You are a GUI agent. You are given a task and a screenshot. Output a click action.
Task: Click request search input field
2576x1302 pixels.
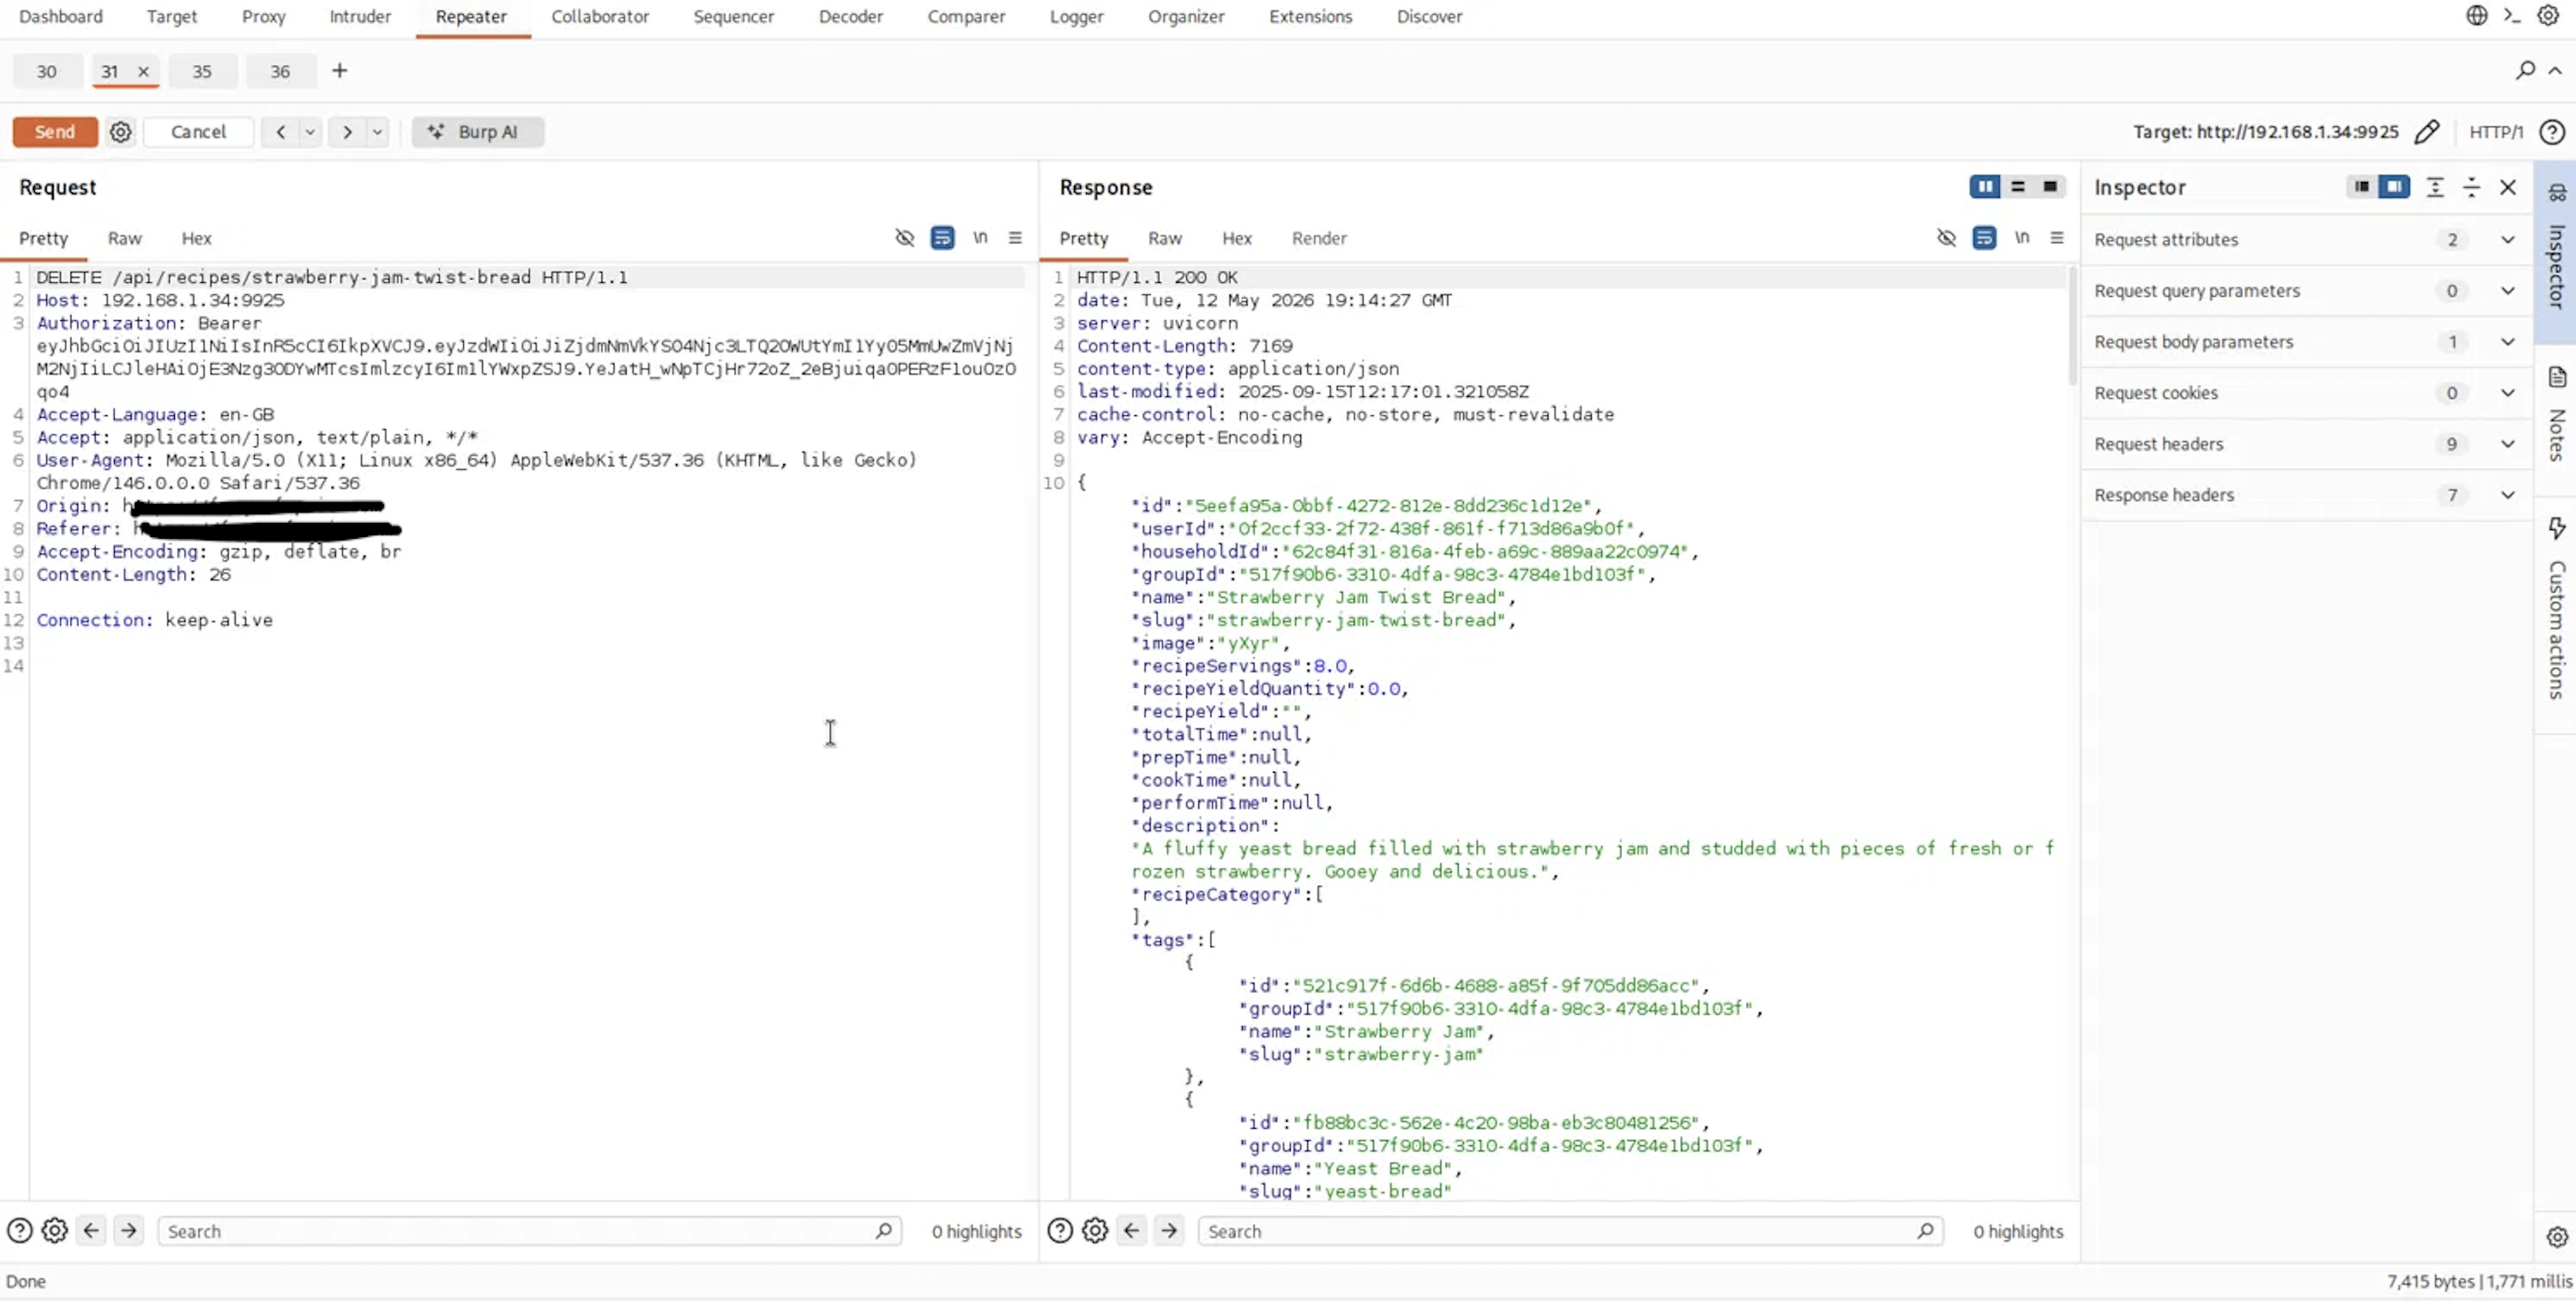tap(529, 1232)
